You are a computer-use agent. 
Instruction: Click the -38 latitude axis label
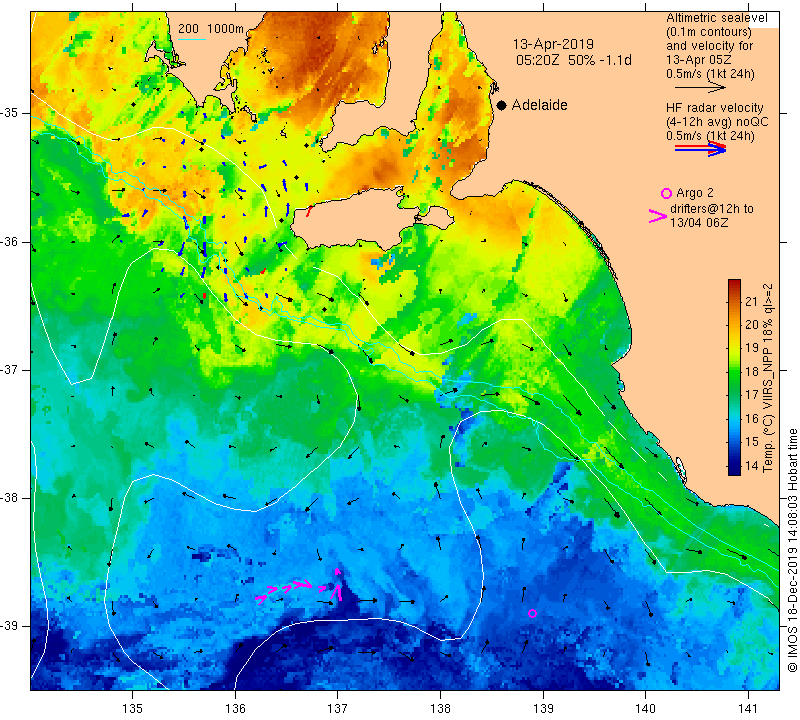10,498
